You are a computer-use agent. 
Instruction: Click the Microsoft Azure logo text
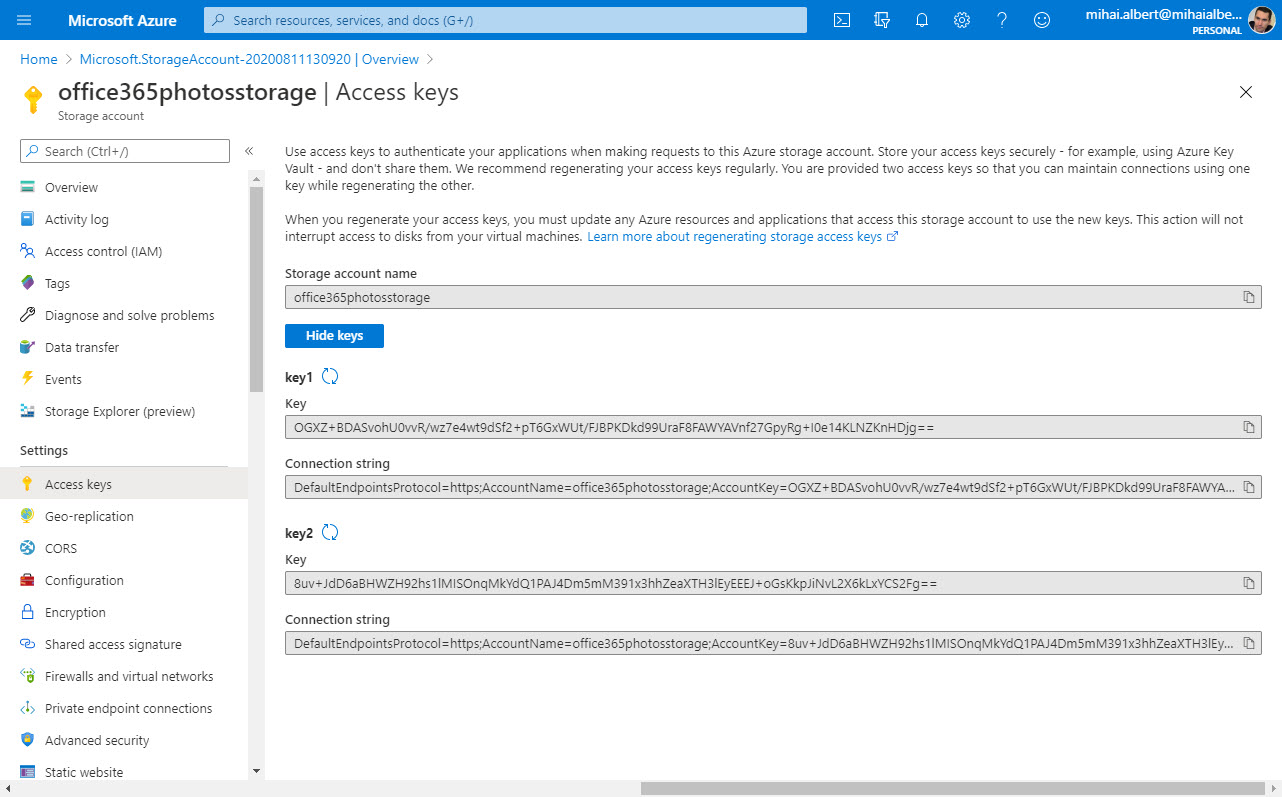coord(122,20)
